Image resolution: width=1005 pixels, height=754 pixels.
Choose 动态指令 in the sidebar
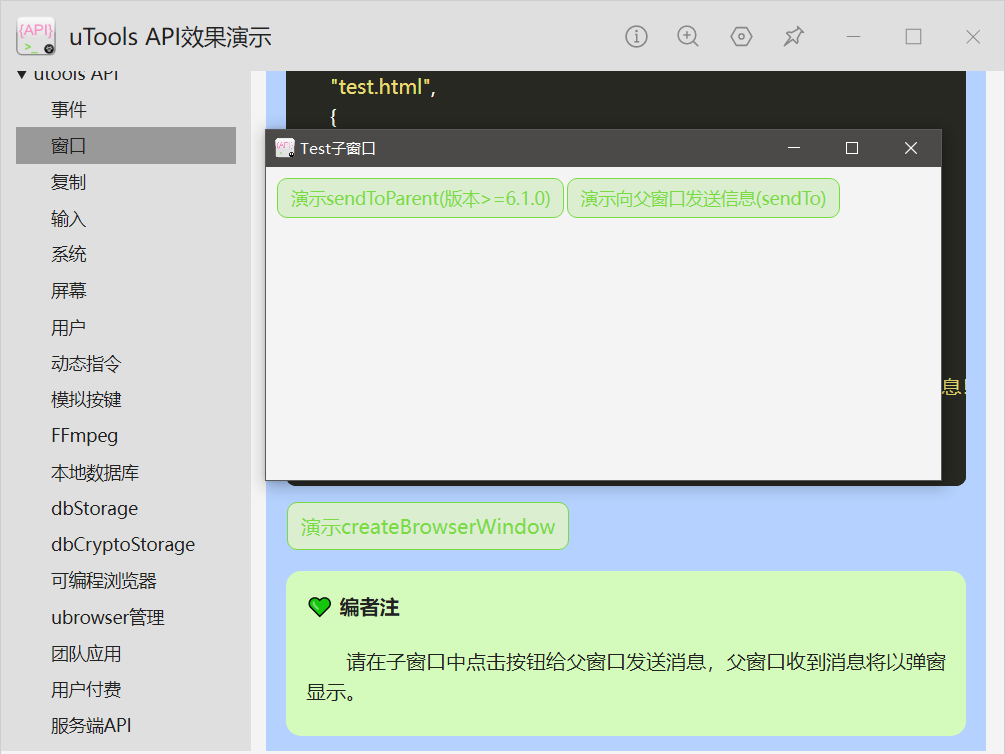coord(126,364)
